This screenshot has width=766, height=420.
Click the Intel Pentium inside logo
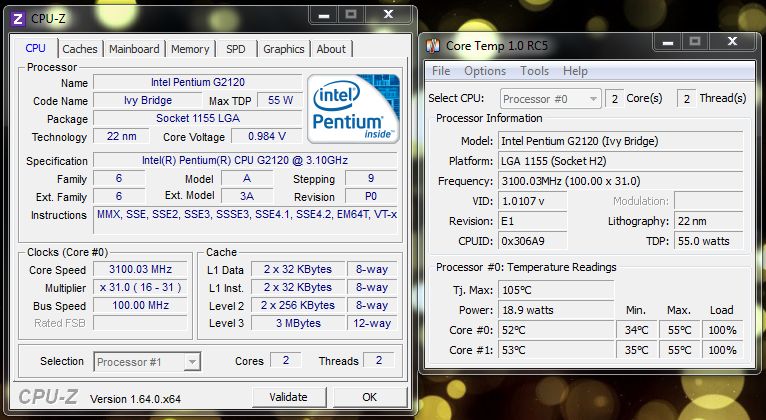[x=354, y=109]
